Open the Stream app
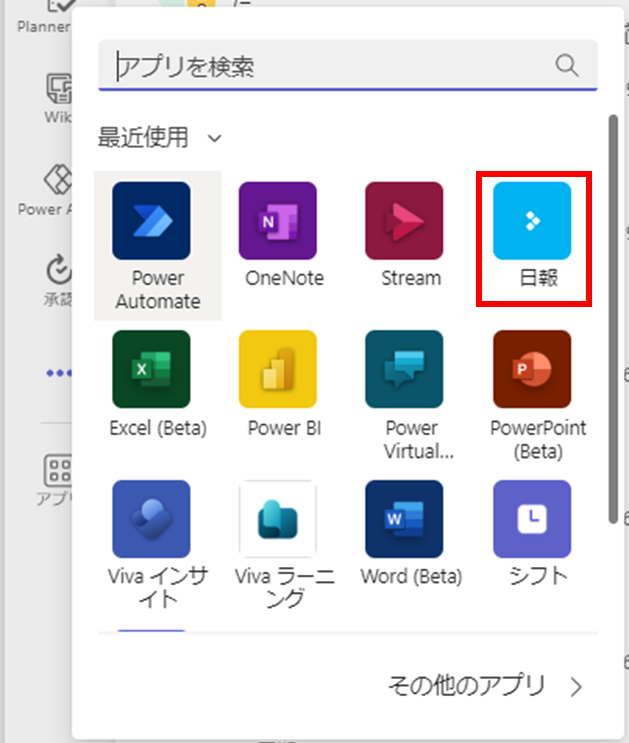 click(x=404, y=221)
